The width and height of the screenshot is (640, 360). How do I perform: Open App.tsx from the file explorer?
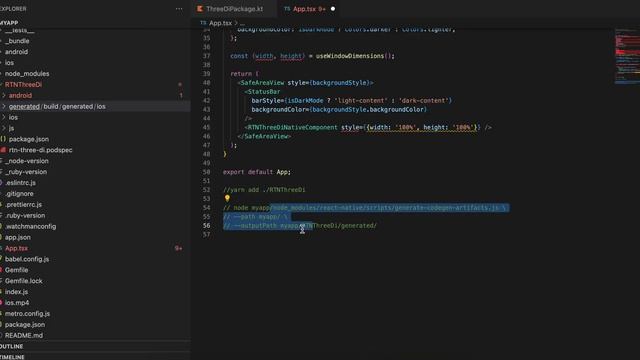tap(16, 248)
